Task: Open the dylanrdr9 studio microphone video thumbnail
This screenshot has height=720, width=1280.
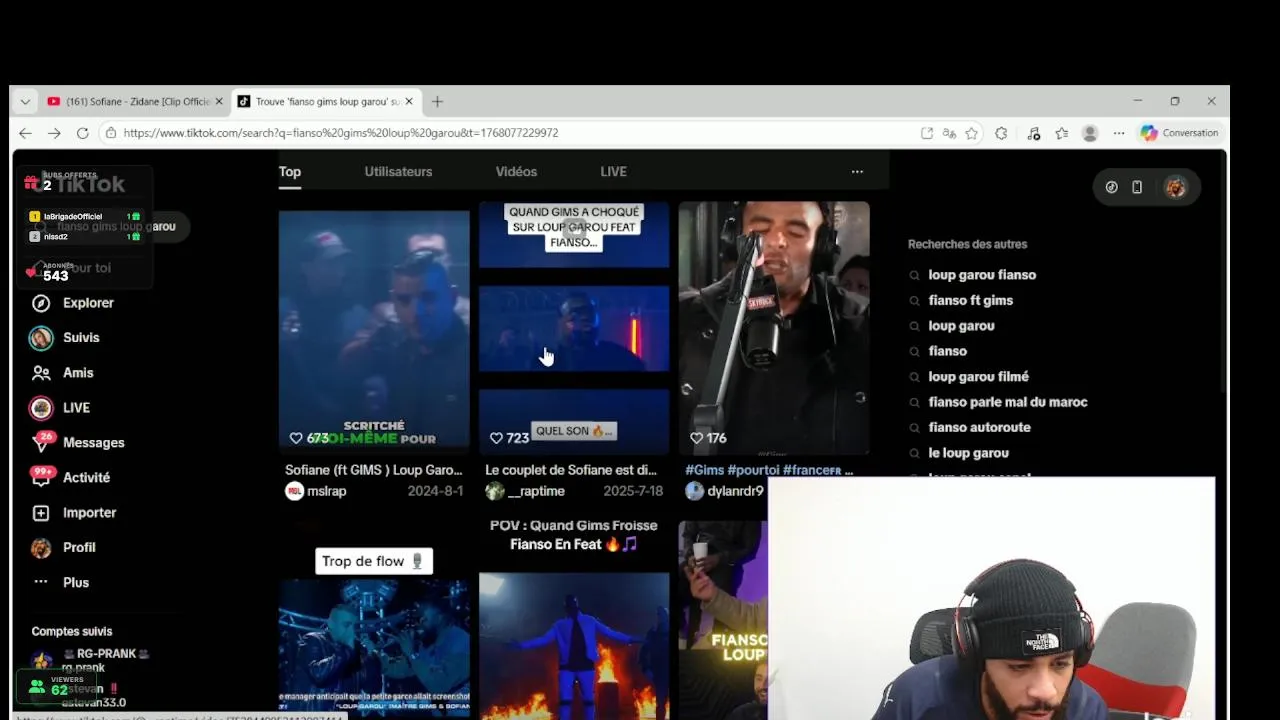Action: (774, 328)
